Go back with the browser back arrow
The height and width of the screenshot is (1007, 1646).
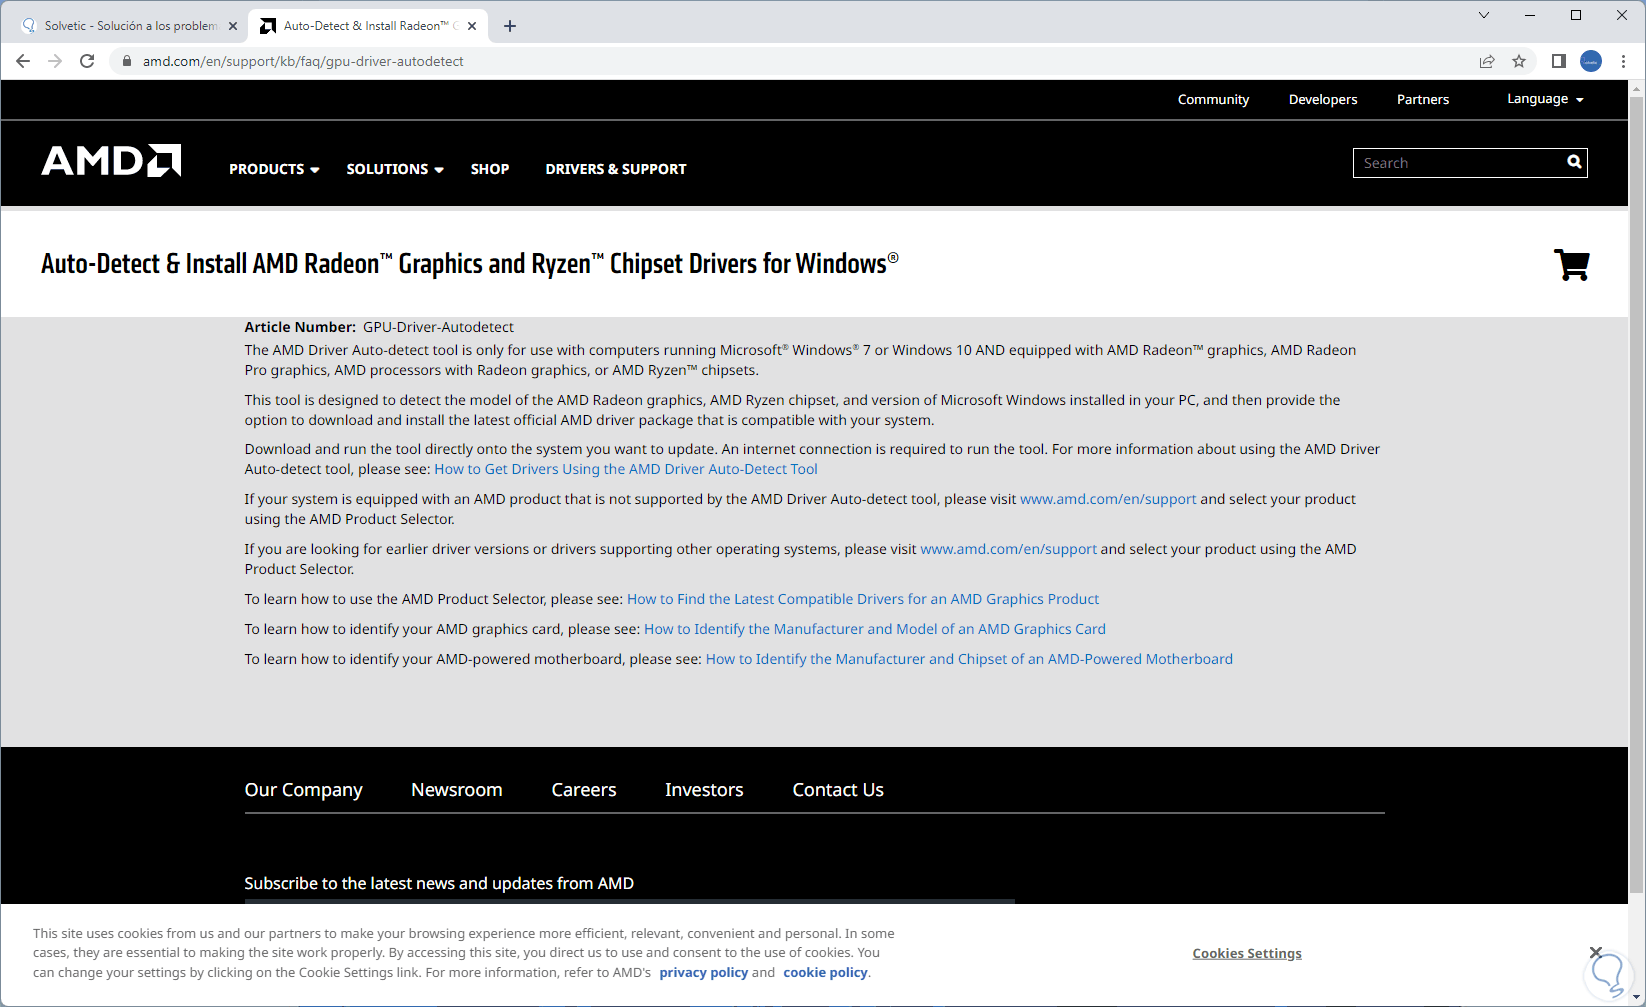pos(23,61)
